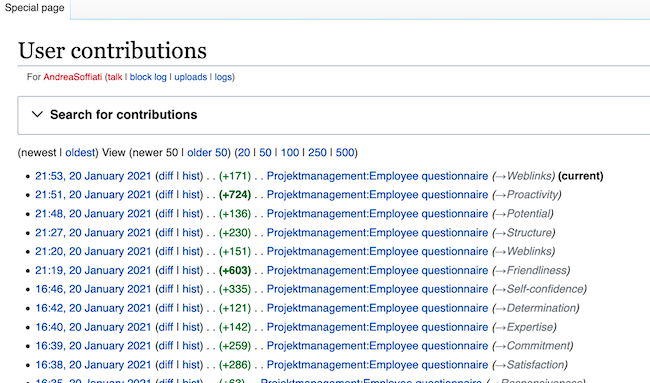Open the 21:53, 20 January 2021 revision
The height and width of the screenshot is (383, 650).
pyautogui.click(x=93, y=176)
